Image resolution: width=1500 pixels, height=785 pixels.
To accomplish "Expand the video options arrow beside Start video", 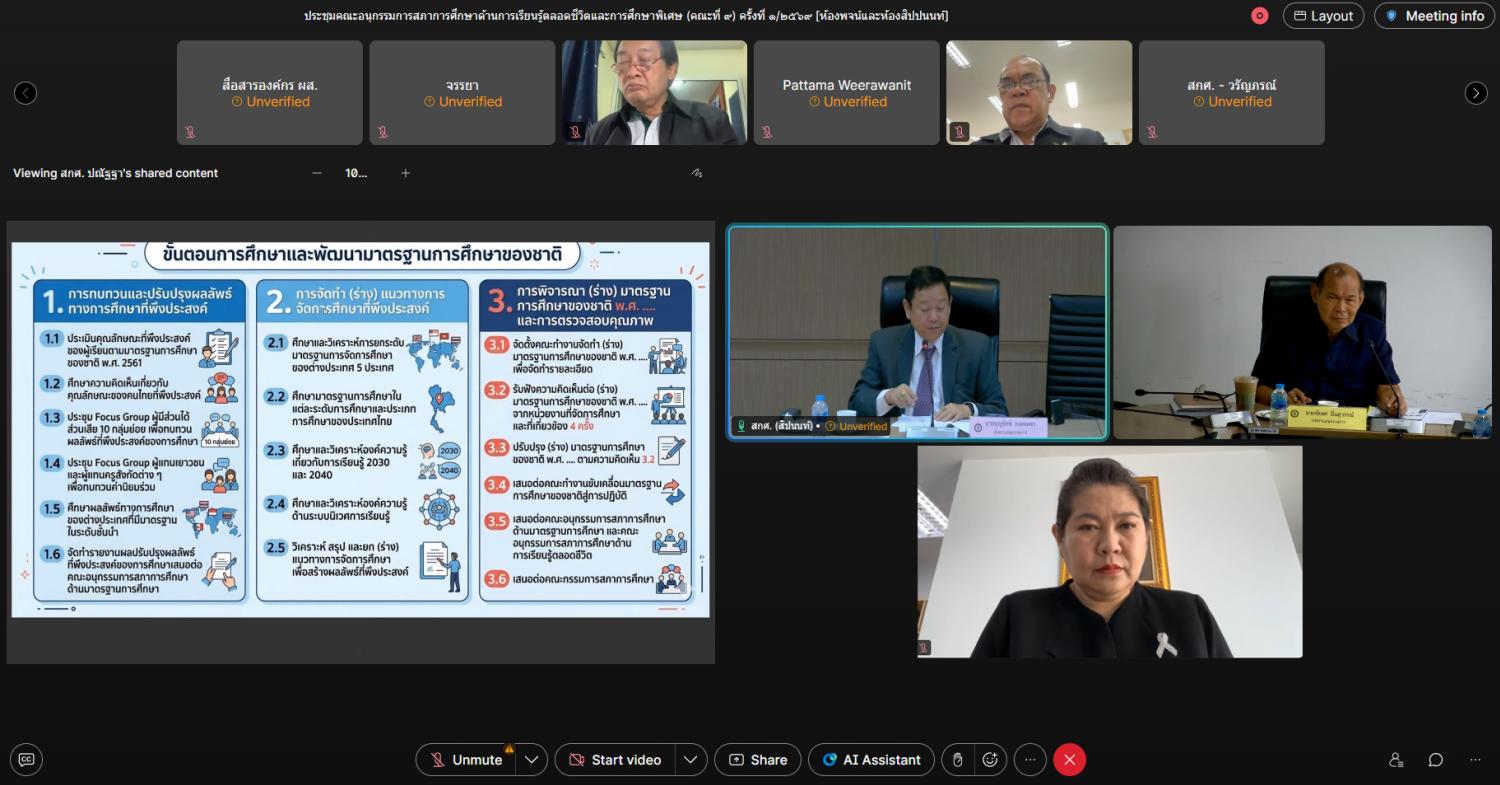I will pyautogui.click(x=690, y=760).
